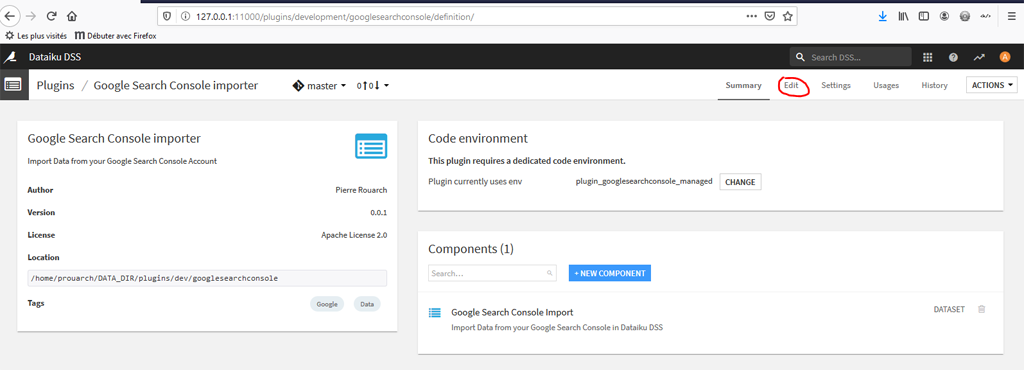Delete the Google Search Console Import component
The width and height of the screenshot is (1024, 370).
click(982, 309)
